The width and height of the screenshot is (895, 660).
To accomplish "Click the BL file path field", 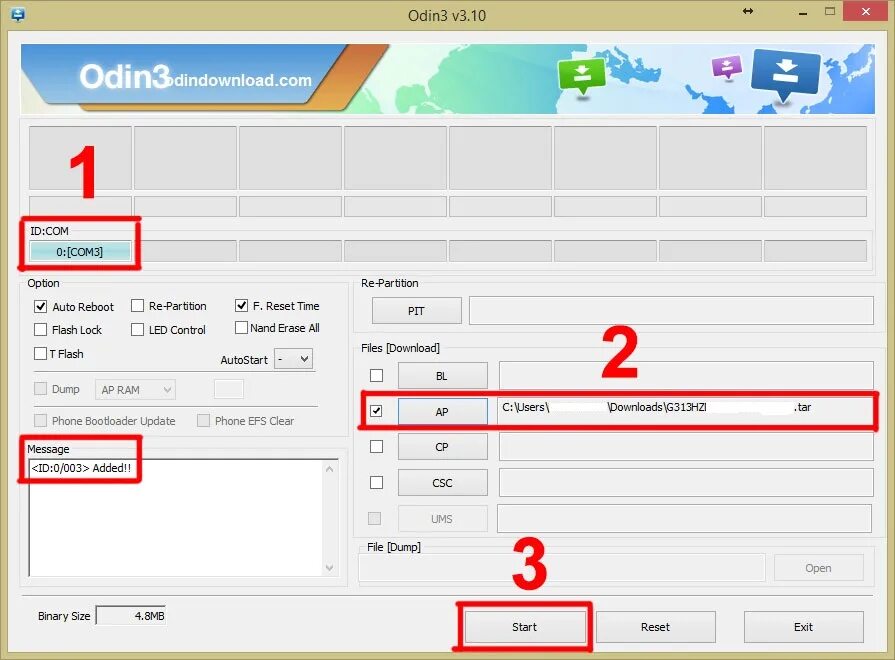I will coord(686,375).
